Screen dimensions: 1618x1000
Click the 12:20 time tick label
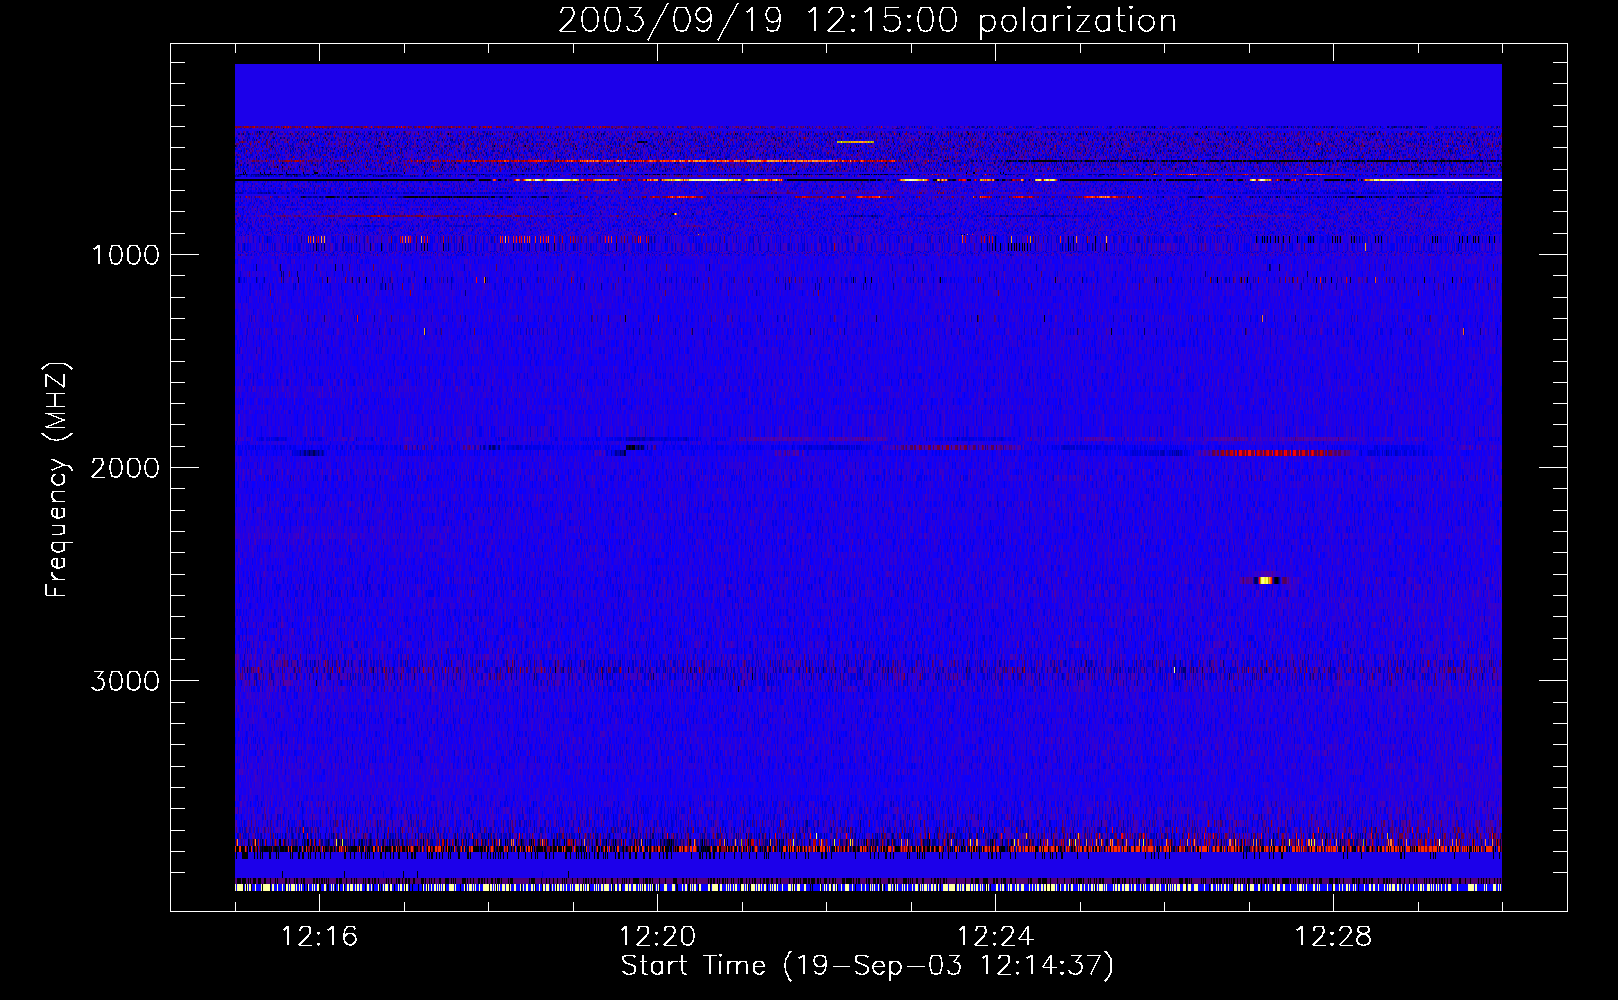point(657,937)
